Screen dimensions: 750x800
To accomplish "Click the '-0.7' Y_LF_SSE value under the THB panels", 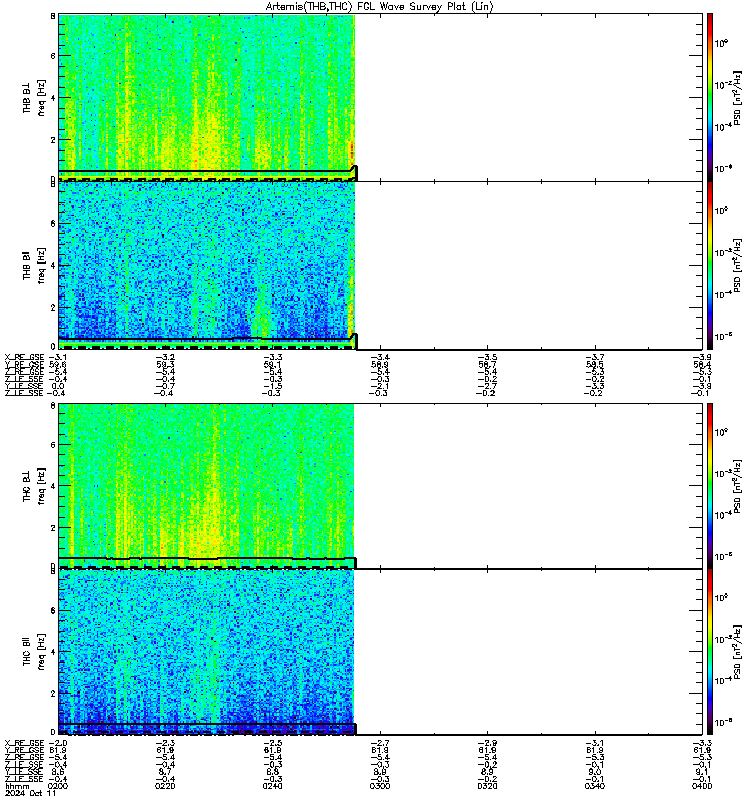I will 165,386.
